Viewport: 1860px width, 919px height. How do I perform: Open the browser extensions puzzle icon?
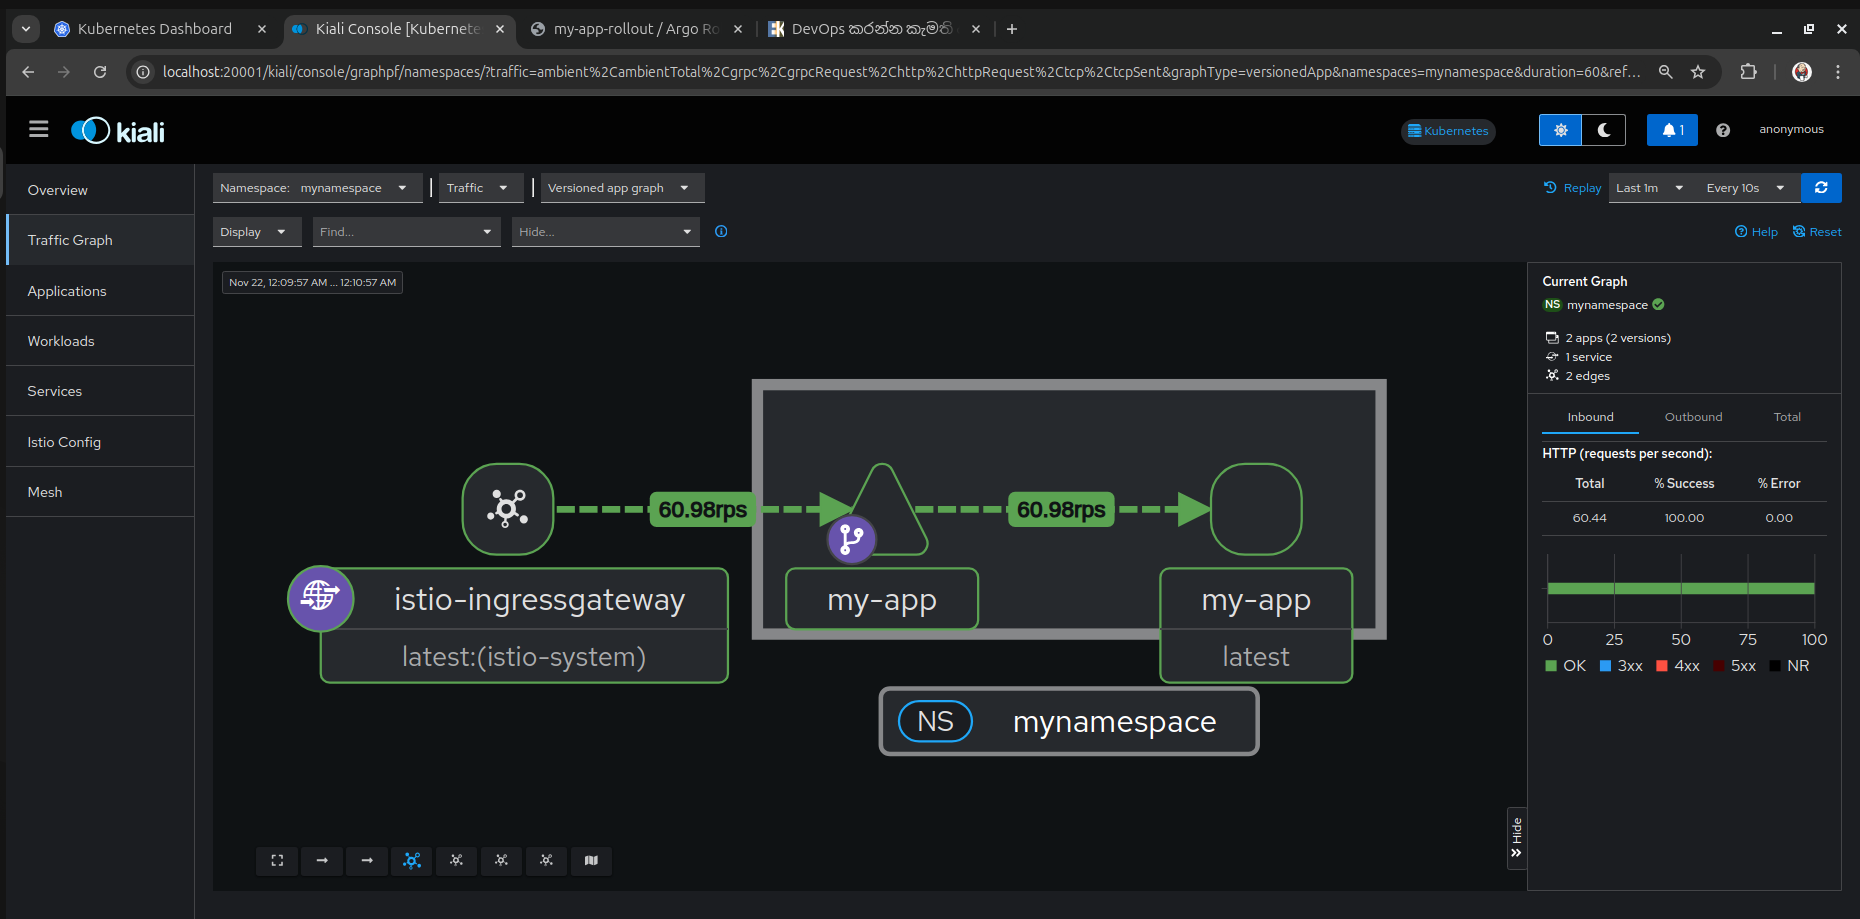1748,72
